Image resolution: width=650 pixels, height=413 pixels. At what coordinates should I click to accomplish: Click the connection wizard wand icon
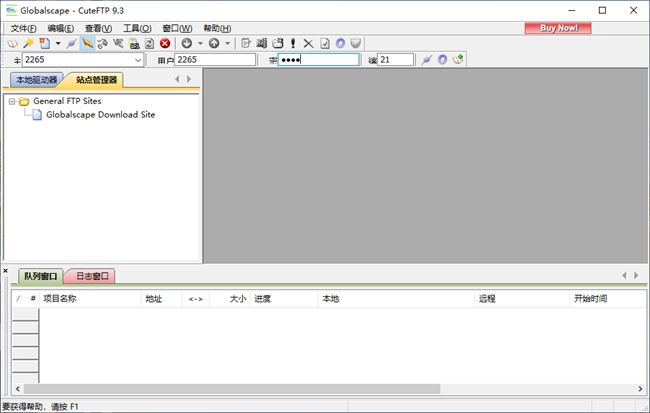28,44
